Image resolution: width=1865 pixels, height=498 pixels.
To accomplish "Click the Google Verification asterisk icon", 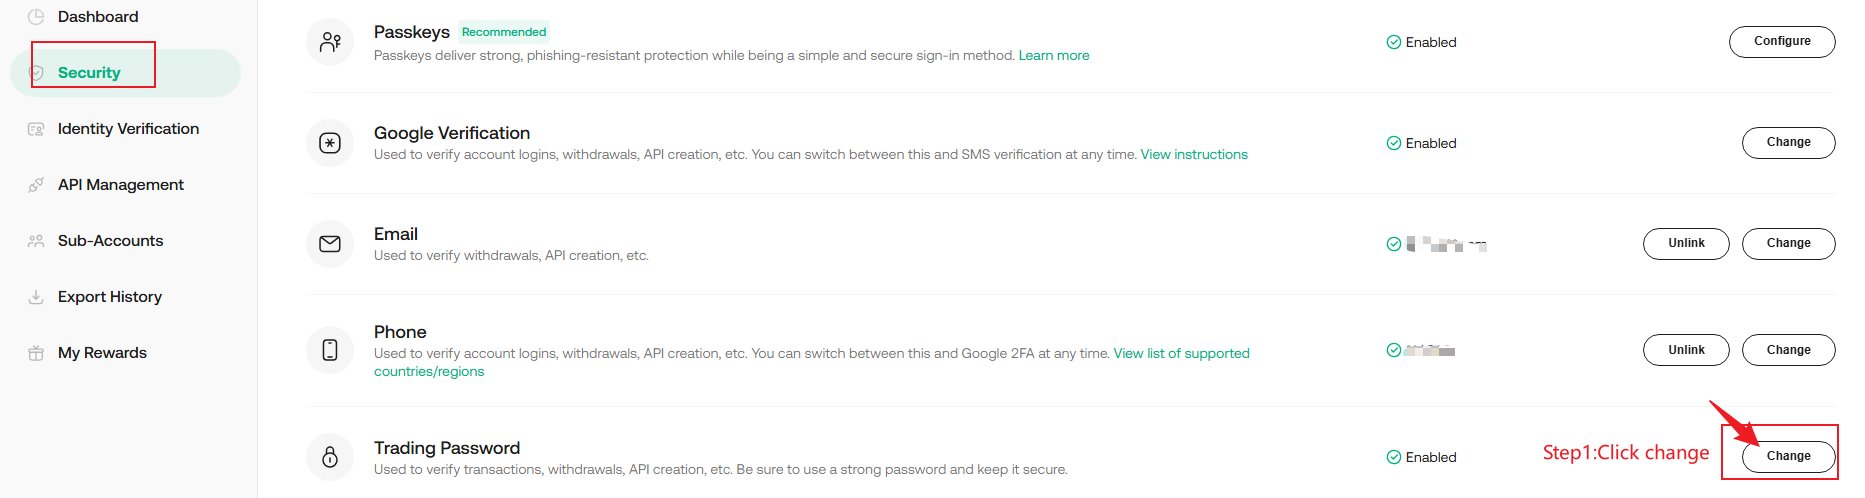I will (x=330, y=143).
